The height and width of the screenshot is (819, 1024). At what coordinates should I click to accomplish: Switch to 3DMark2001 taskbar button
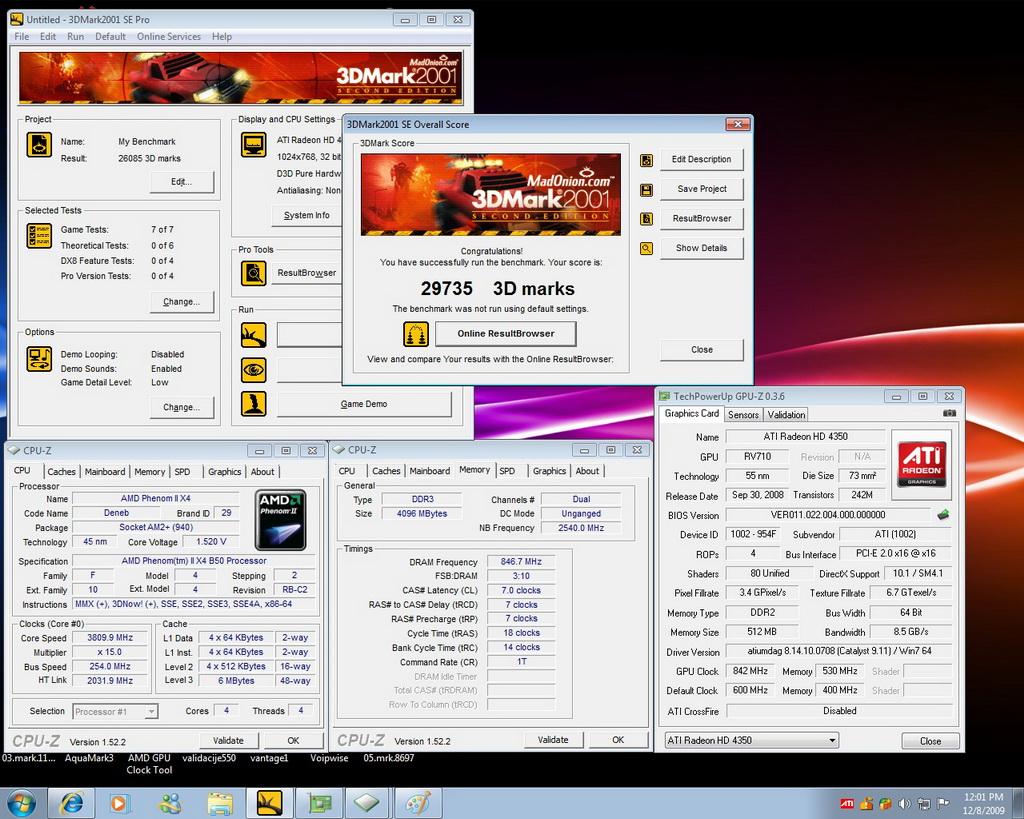point(270,803)
